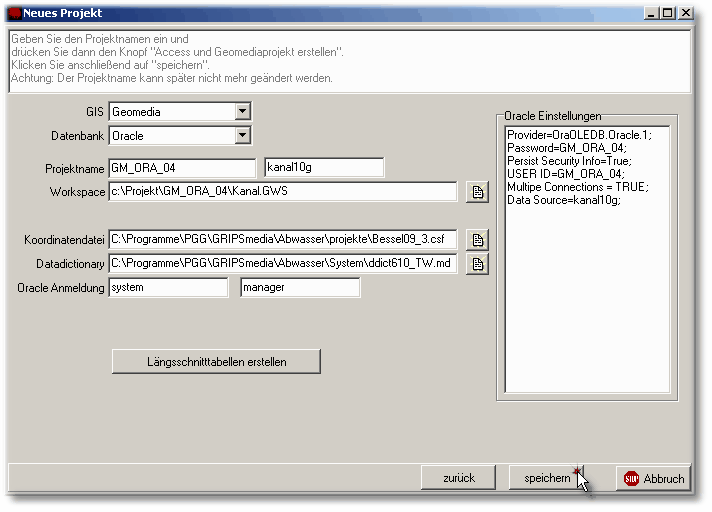Click the Projektname field containing GM_ORA_04

point(182,168)
